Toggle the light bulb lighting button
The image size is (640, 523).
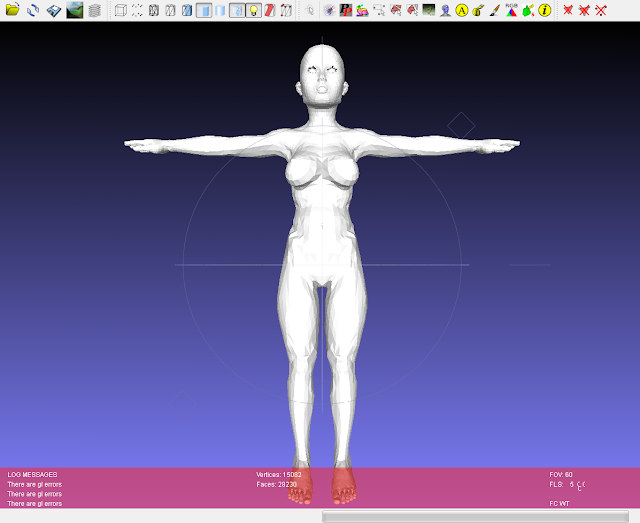[x=253, y=10]
